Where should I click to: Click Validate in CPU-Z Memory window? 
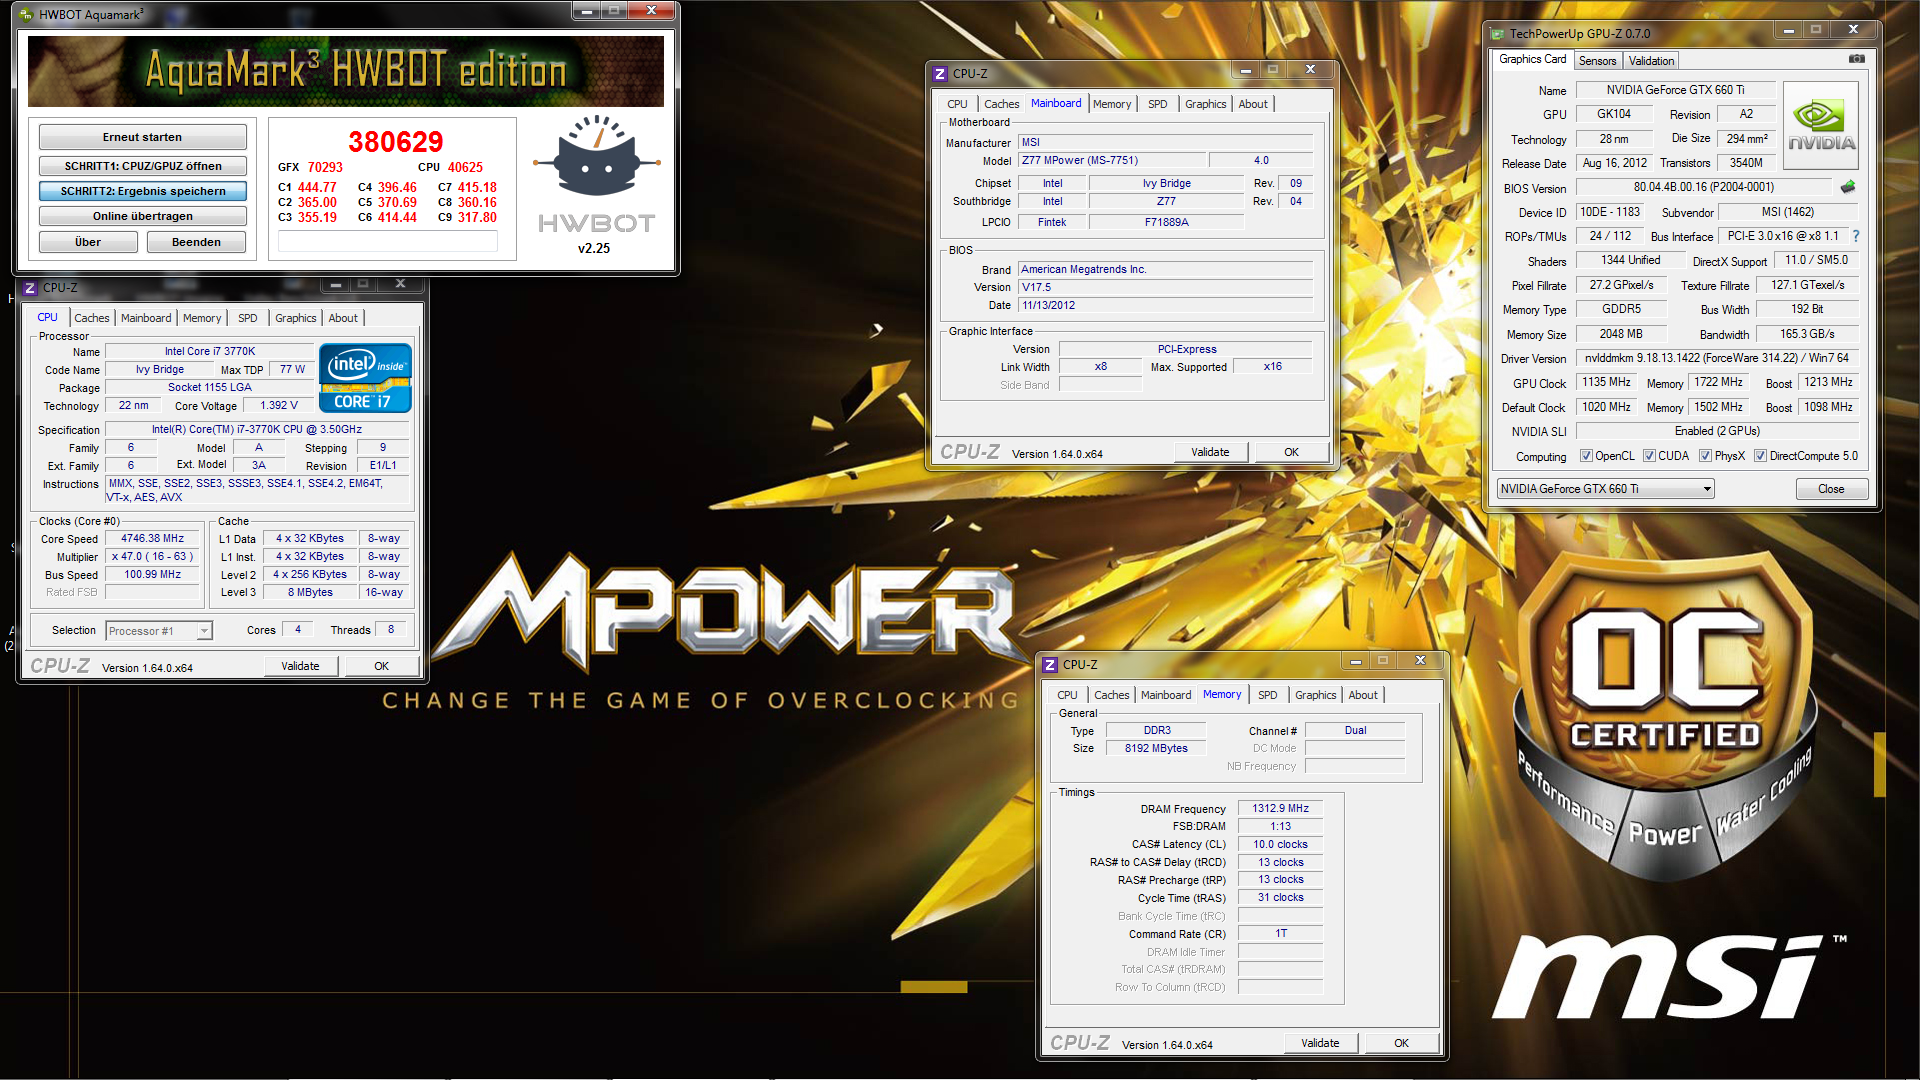(1320, 1043)
